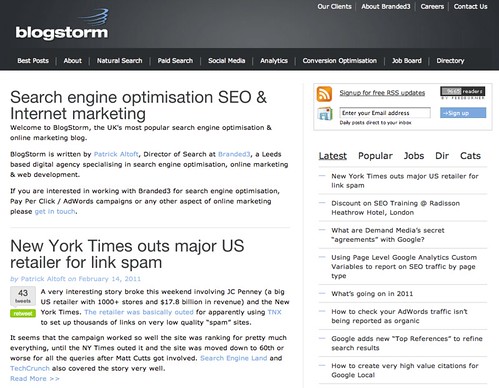
Task: Open Natural Search navigation item
Action: [120, 61]
